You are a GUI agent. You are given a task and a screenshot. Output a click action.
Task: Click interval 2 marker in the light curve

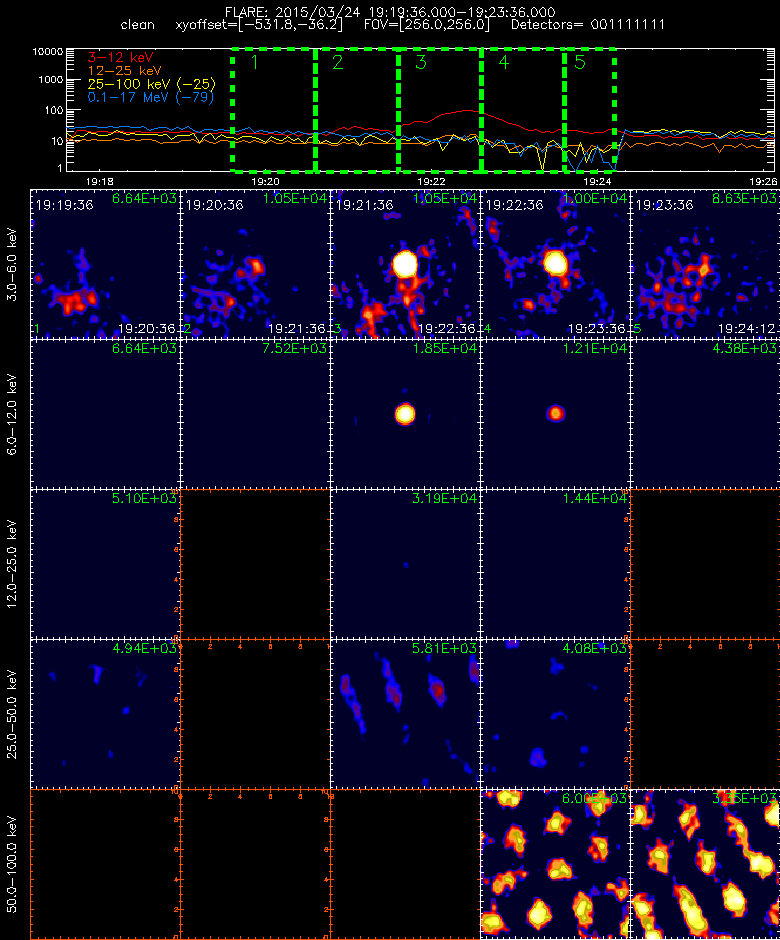(x=338, y=62)
